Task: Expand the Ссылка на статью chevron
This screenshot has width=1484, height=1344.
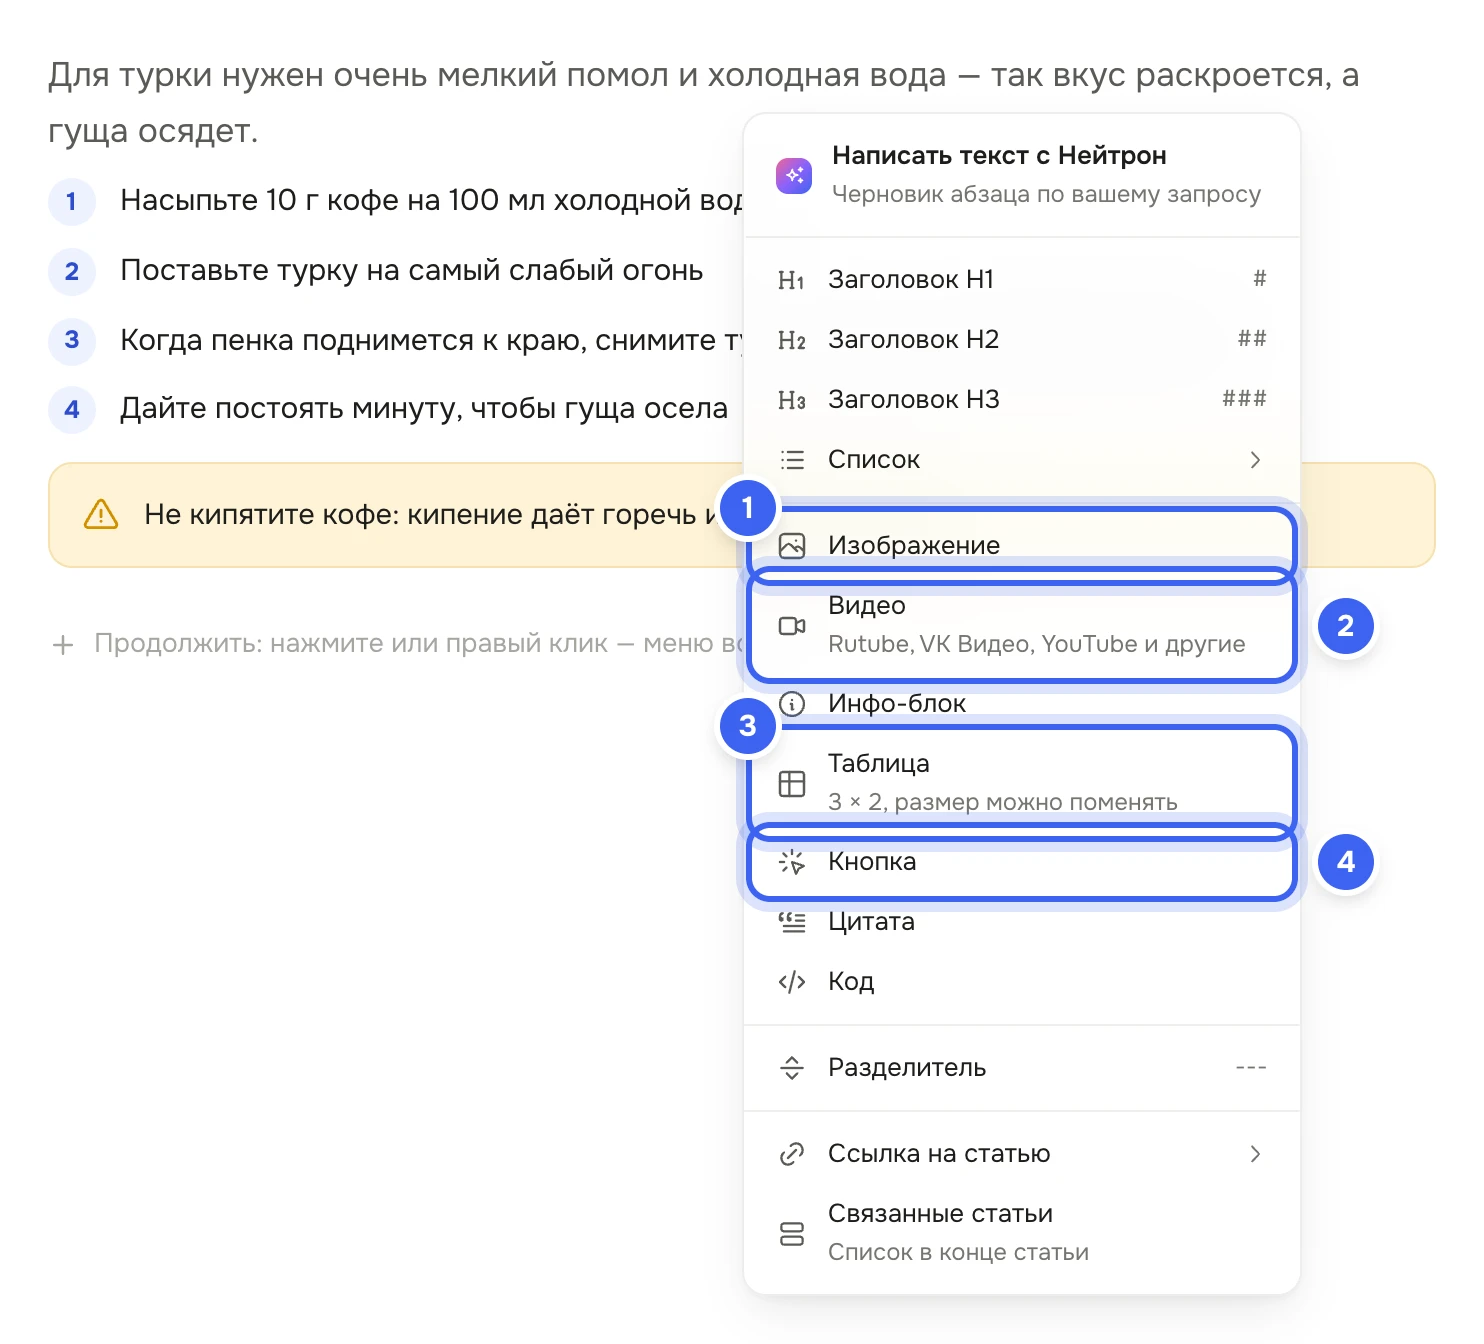Action: click(x=1255, y=1154)
